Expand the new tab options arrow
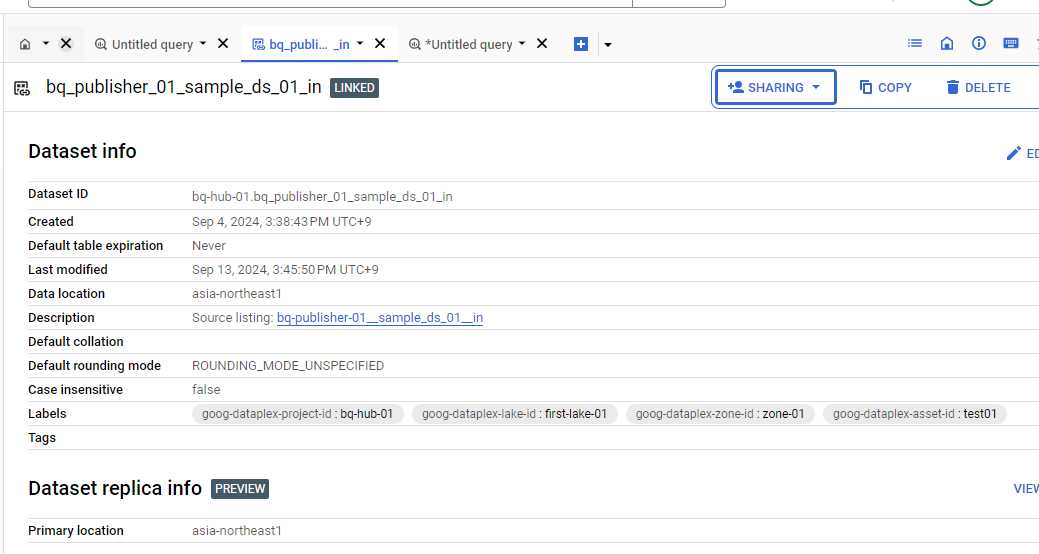The height and width of the screenshot is (554, 1039). 608,45
